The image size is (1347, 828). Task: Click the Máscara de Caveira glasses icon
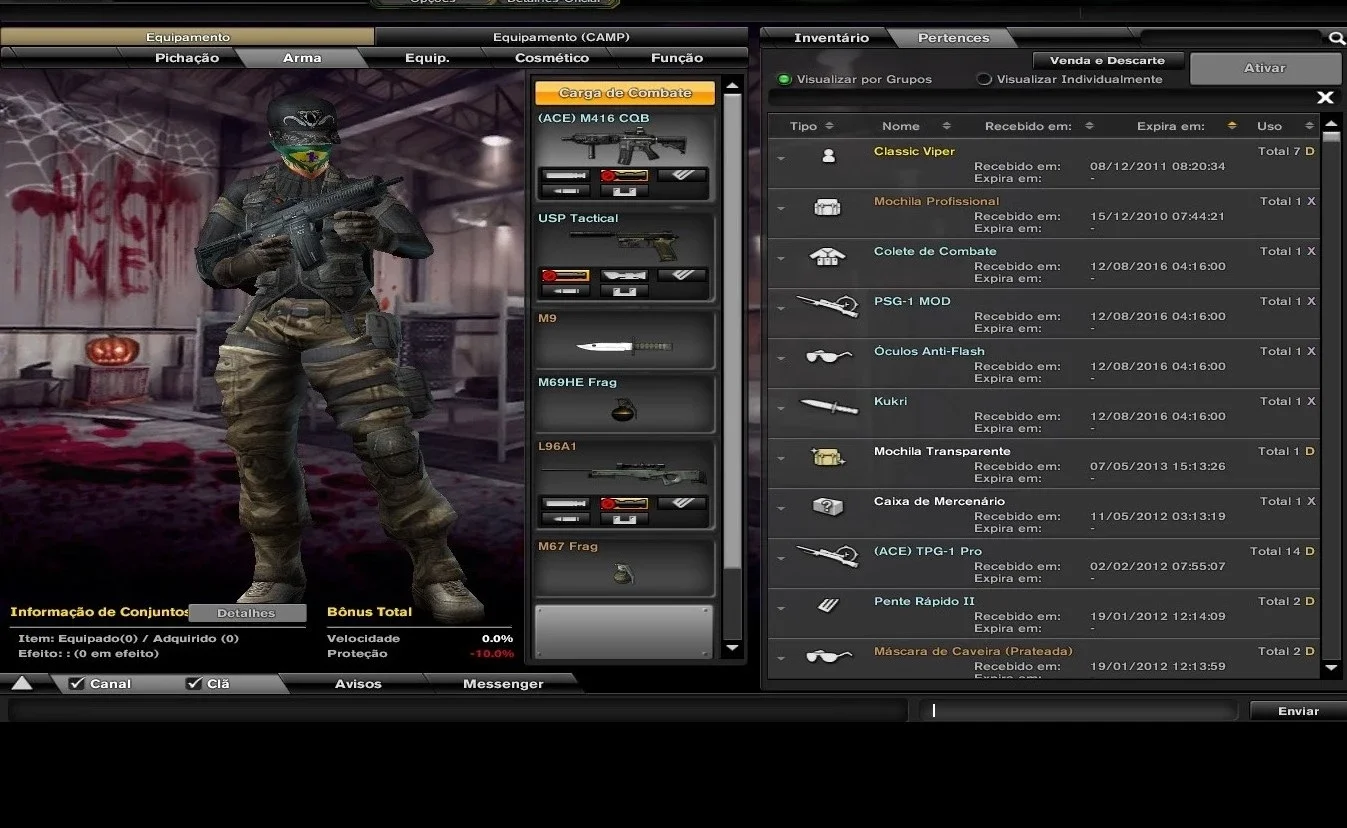point(828,656)
